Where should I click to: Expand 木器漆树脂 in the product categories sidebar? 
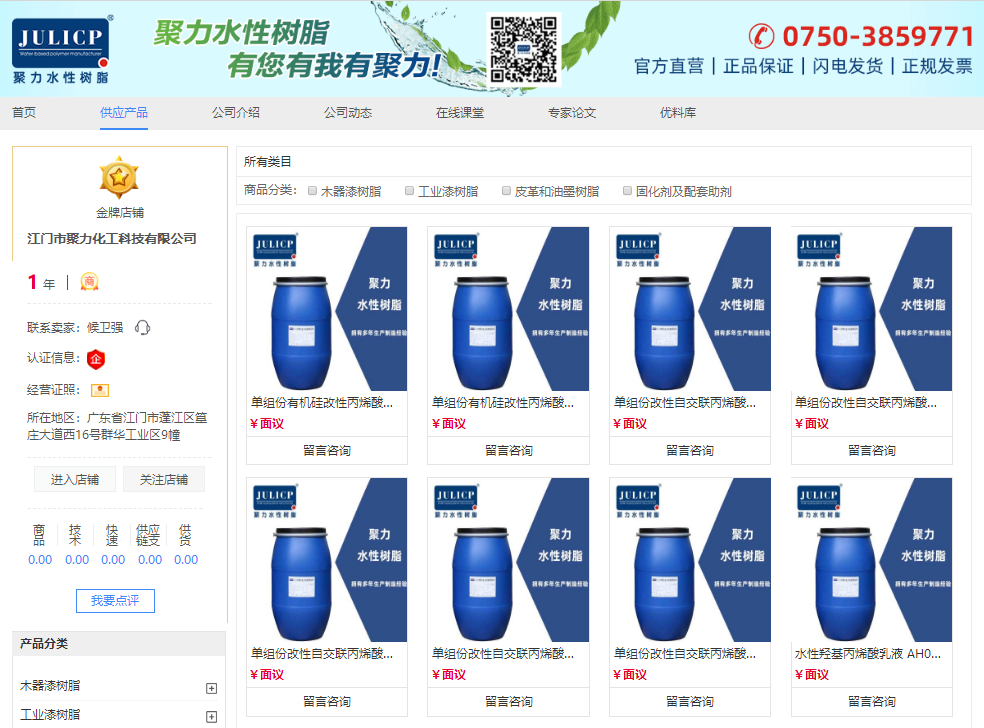click(x=211, y=688)
